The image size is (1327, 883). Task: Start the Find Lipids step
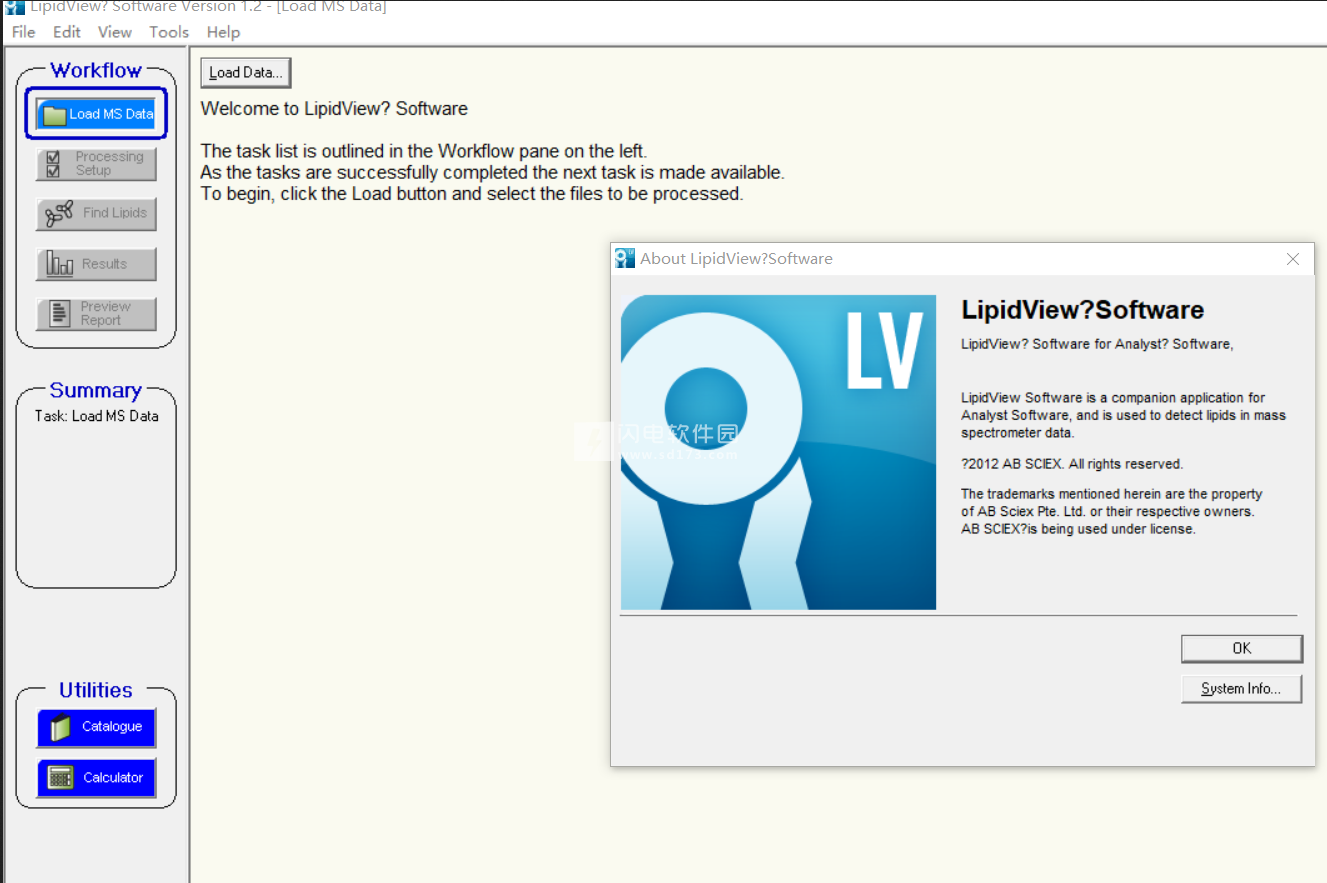(96, 214)
